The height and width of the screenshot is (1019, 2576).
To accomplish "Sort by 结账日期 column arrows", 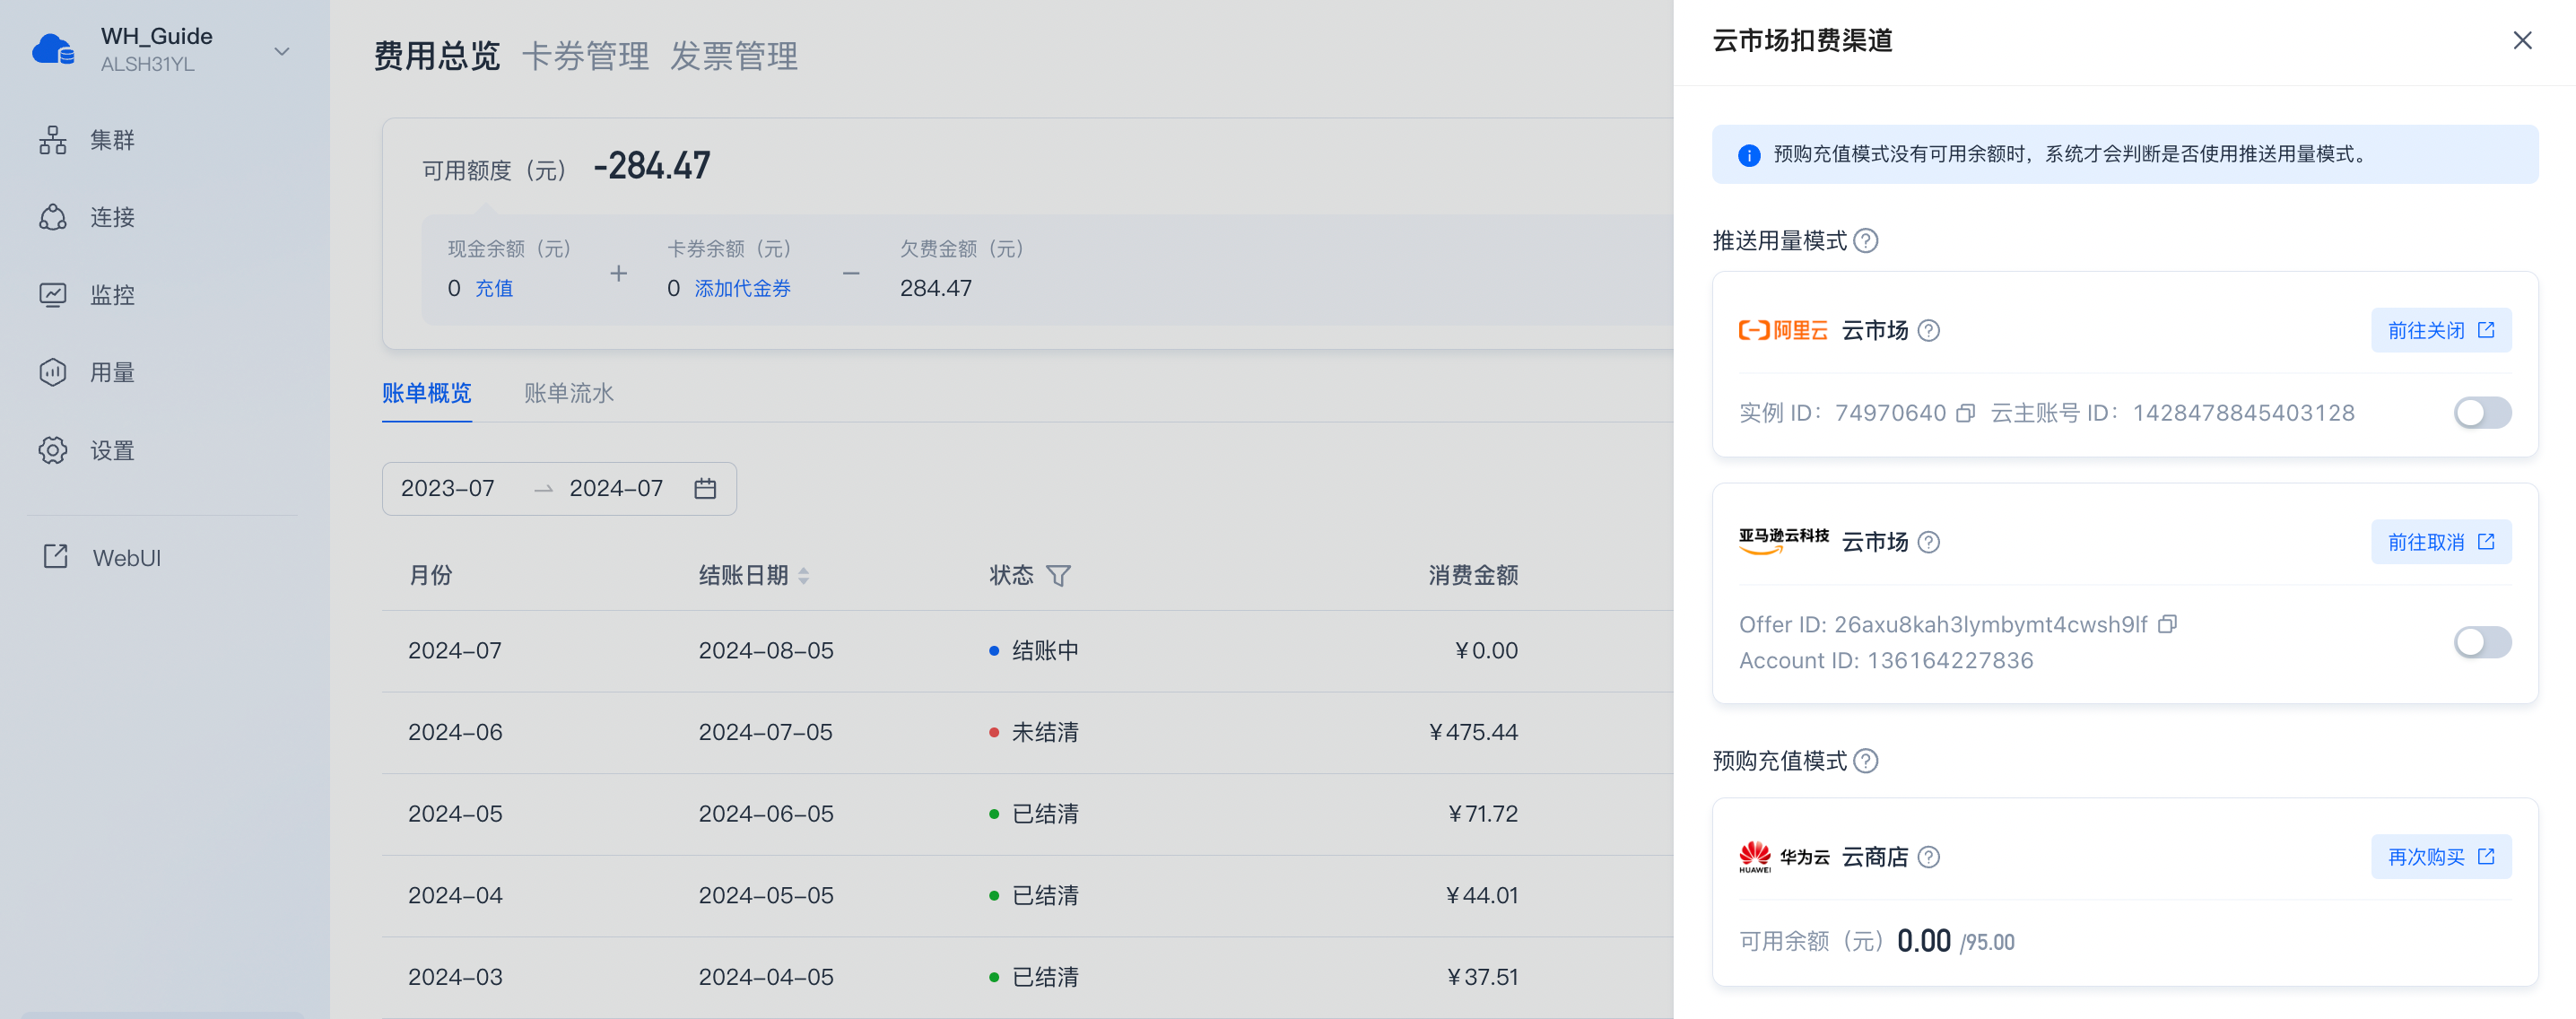I will tap(804, 575).
